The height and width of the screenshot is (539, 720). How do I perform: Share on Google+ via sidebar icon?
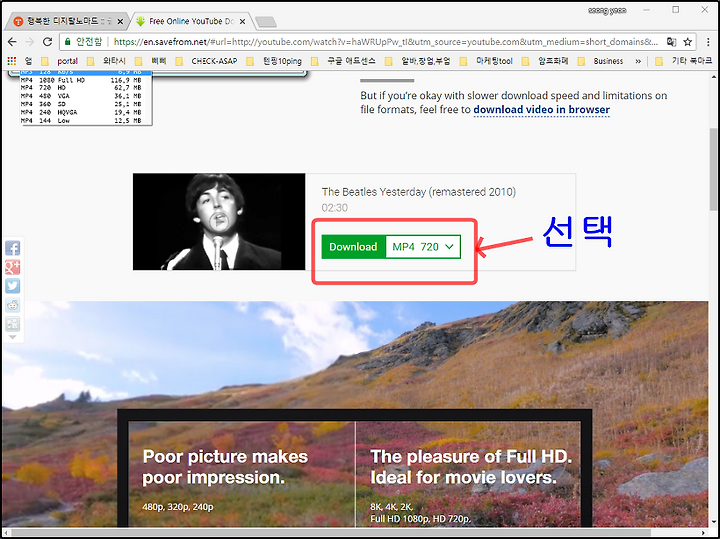(12, 267)
